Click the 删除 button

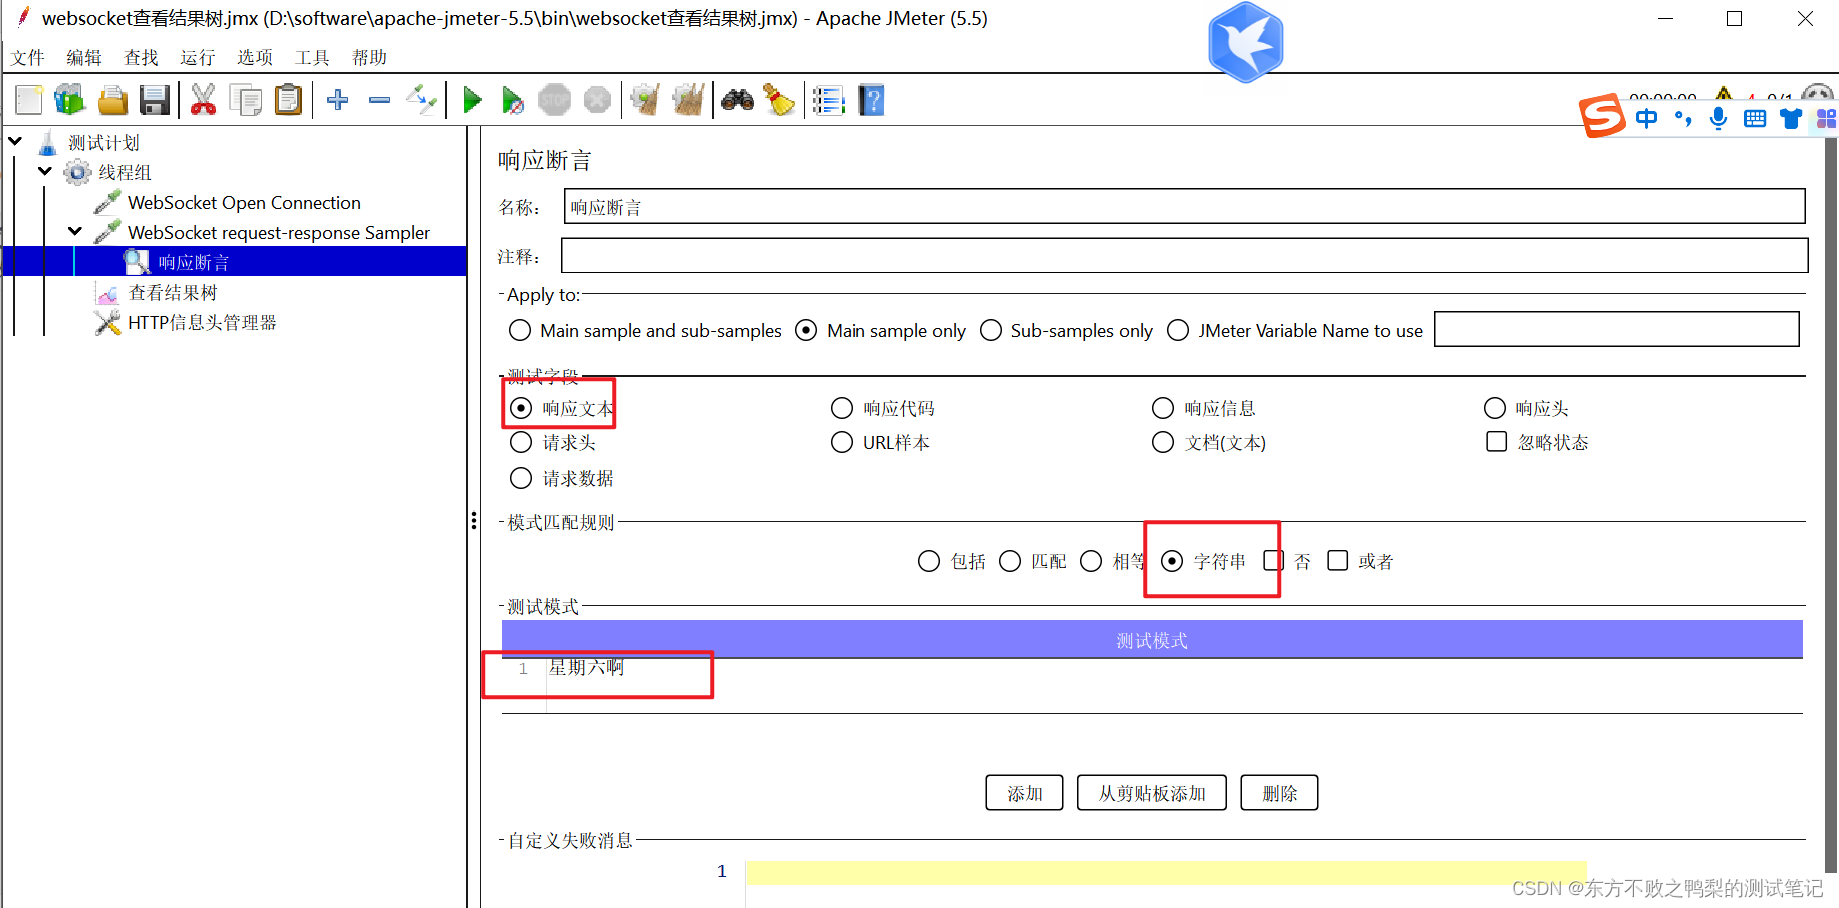tap(1279, 793)
